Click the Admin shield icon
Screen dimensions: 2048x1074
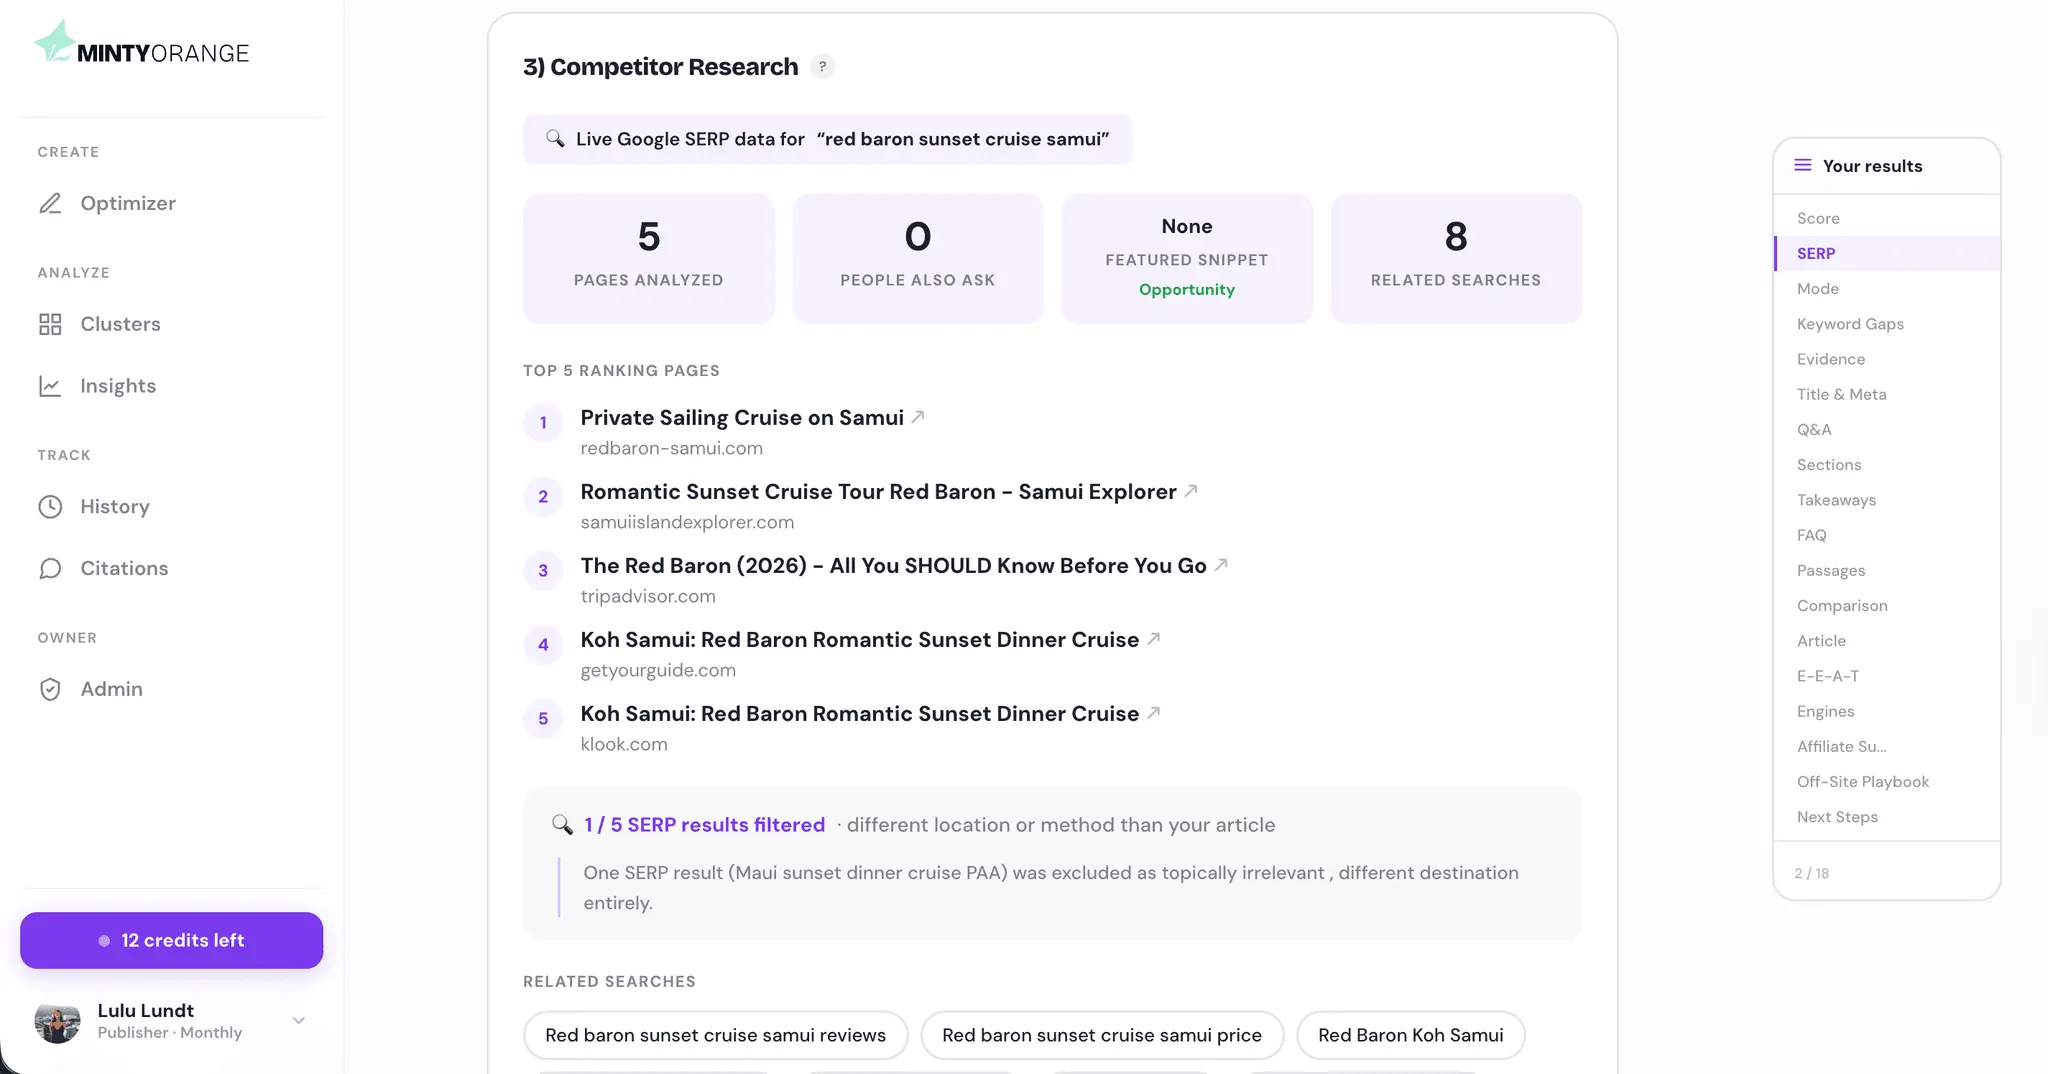pos(50,689)
